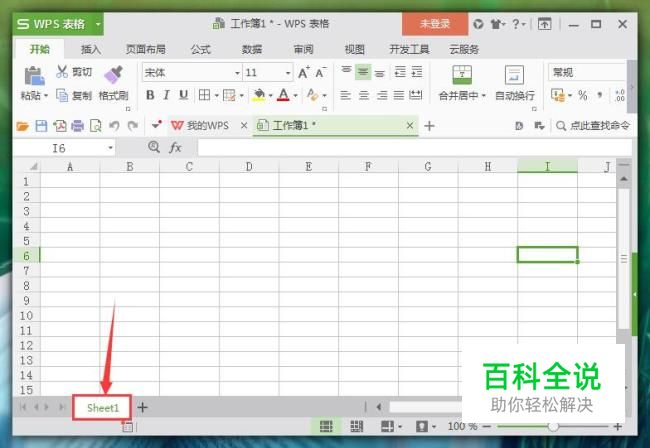Select the Format Painter brush
The width and height of the screenshot is (650, 448).
(x=113, y=75)
